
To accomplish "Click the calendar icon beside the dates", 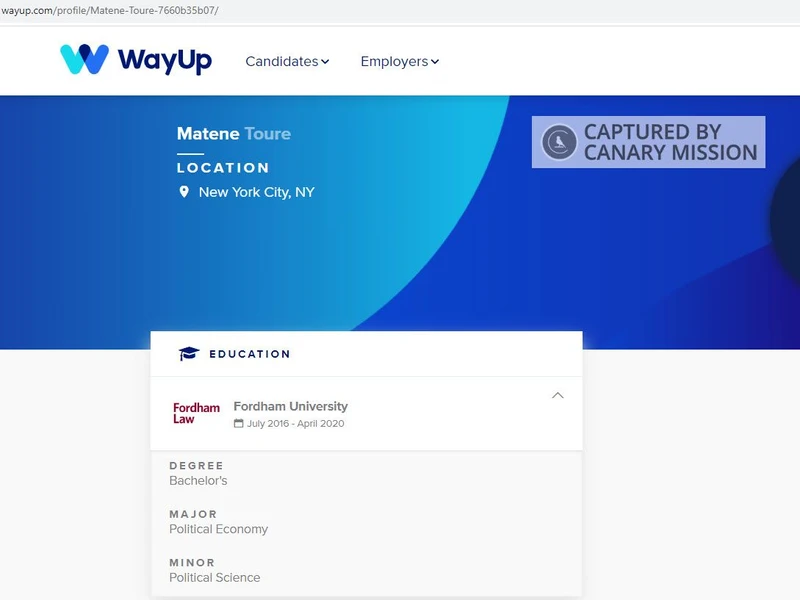I will coord(242,423).
